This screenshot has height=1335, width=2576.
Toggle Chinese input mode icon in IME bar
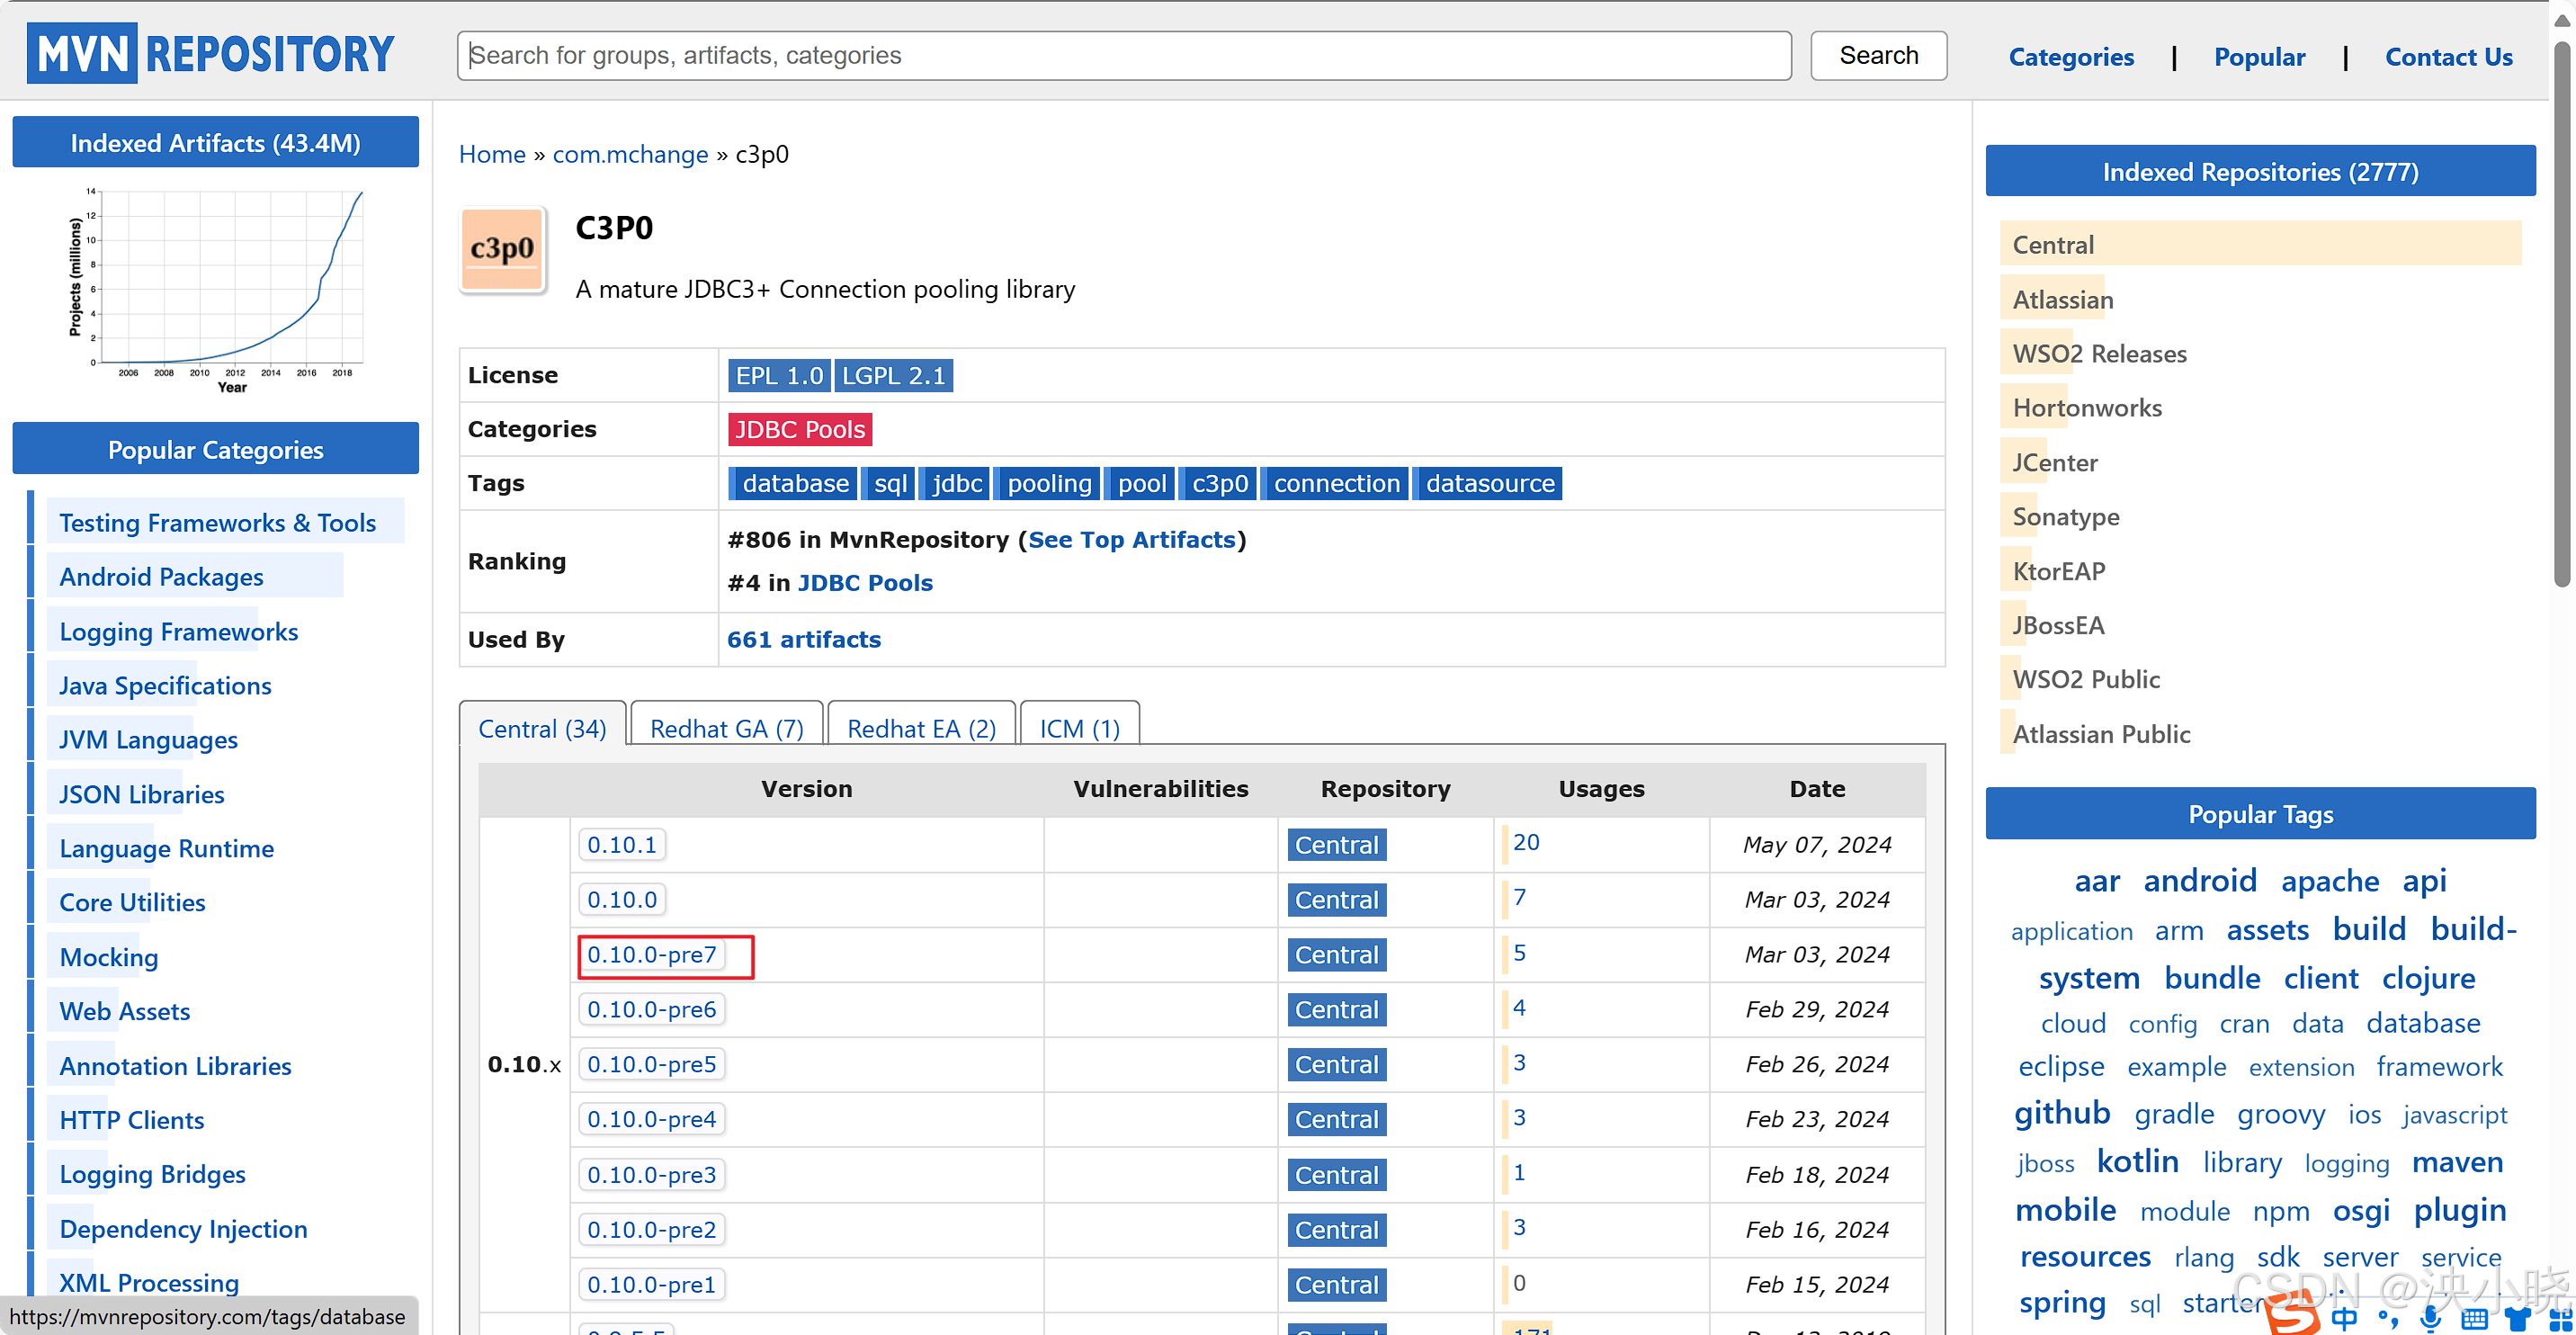point(2344,1318)
